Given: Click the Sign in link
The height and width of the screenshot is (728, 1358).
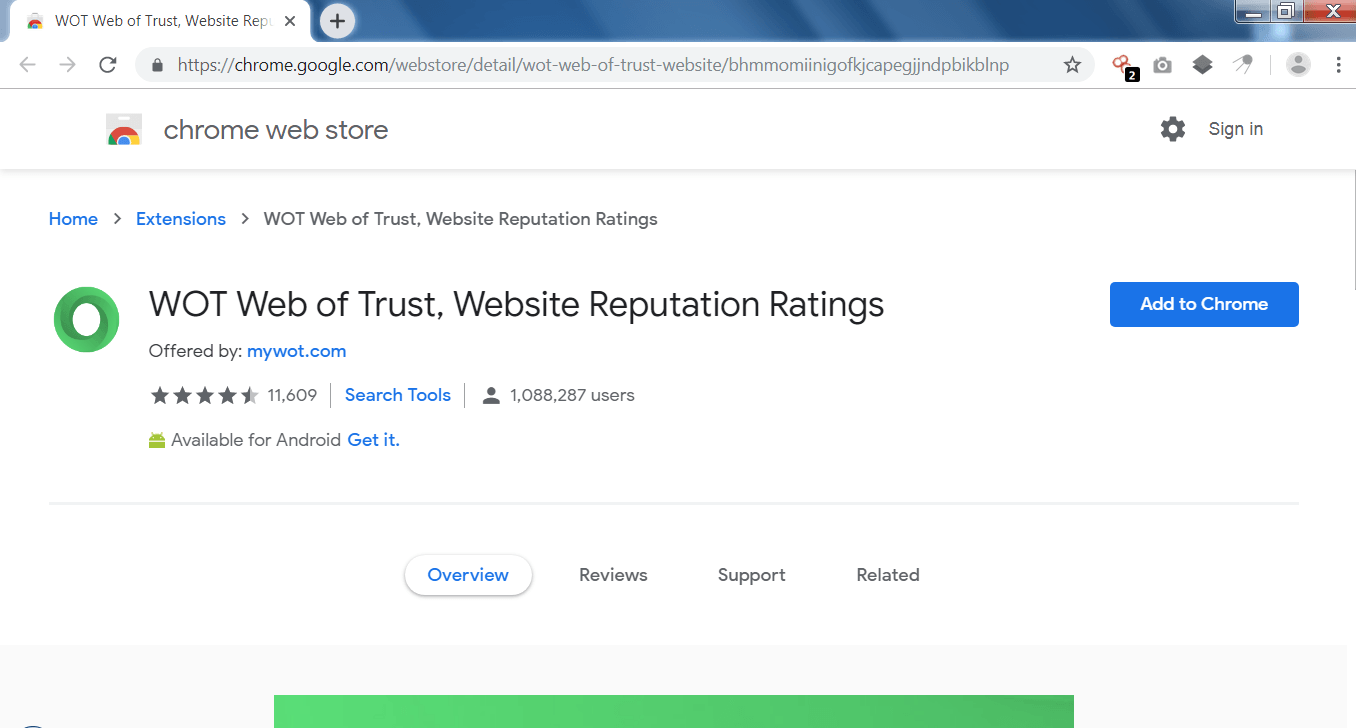Looking at the screenshot, I should (x=1236, y=129).
